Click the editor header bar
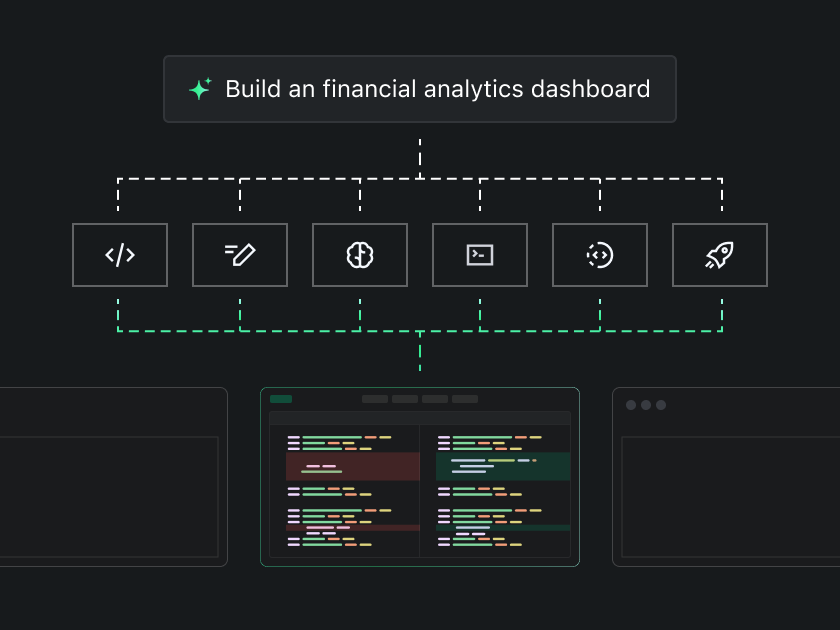 (x=420, y=417)
